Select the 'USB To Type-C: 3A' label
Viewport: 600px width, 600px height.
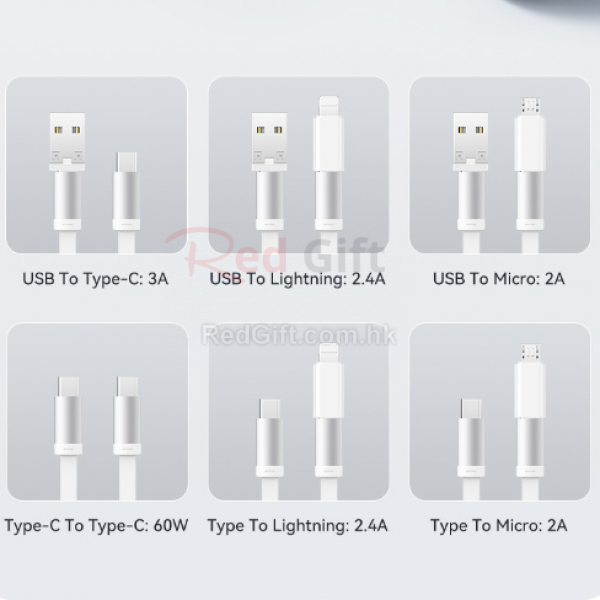tap(95, 279)
